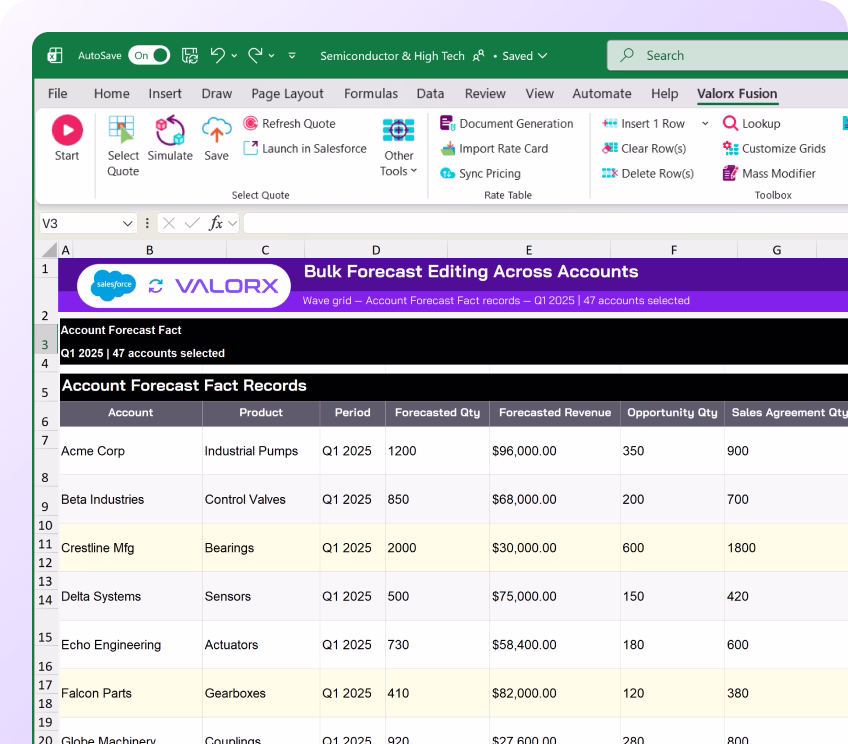The width and height of the screenshot is (848, 744).
Task: Click Insert 1 Row
Action: pos(644,124)
